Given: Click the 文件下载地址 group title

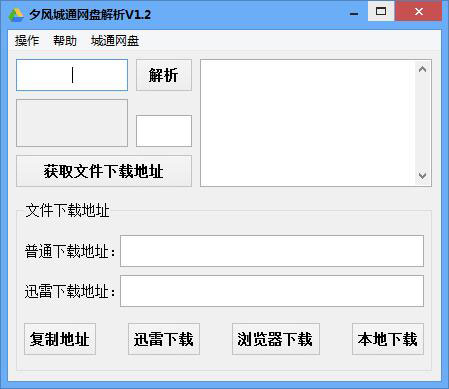Looking at the screenshot, I should [68, 211].
